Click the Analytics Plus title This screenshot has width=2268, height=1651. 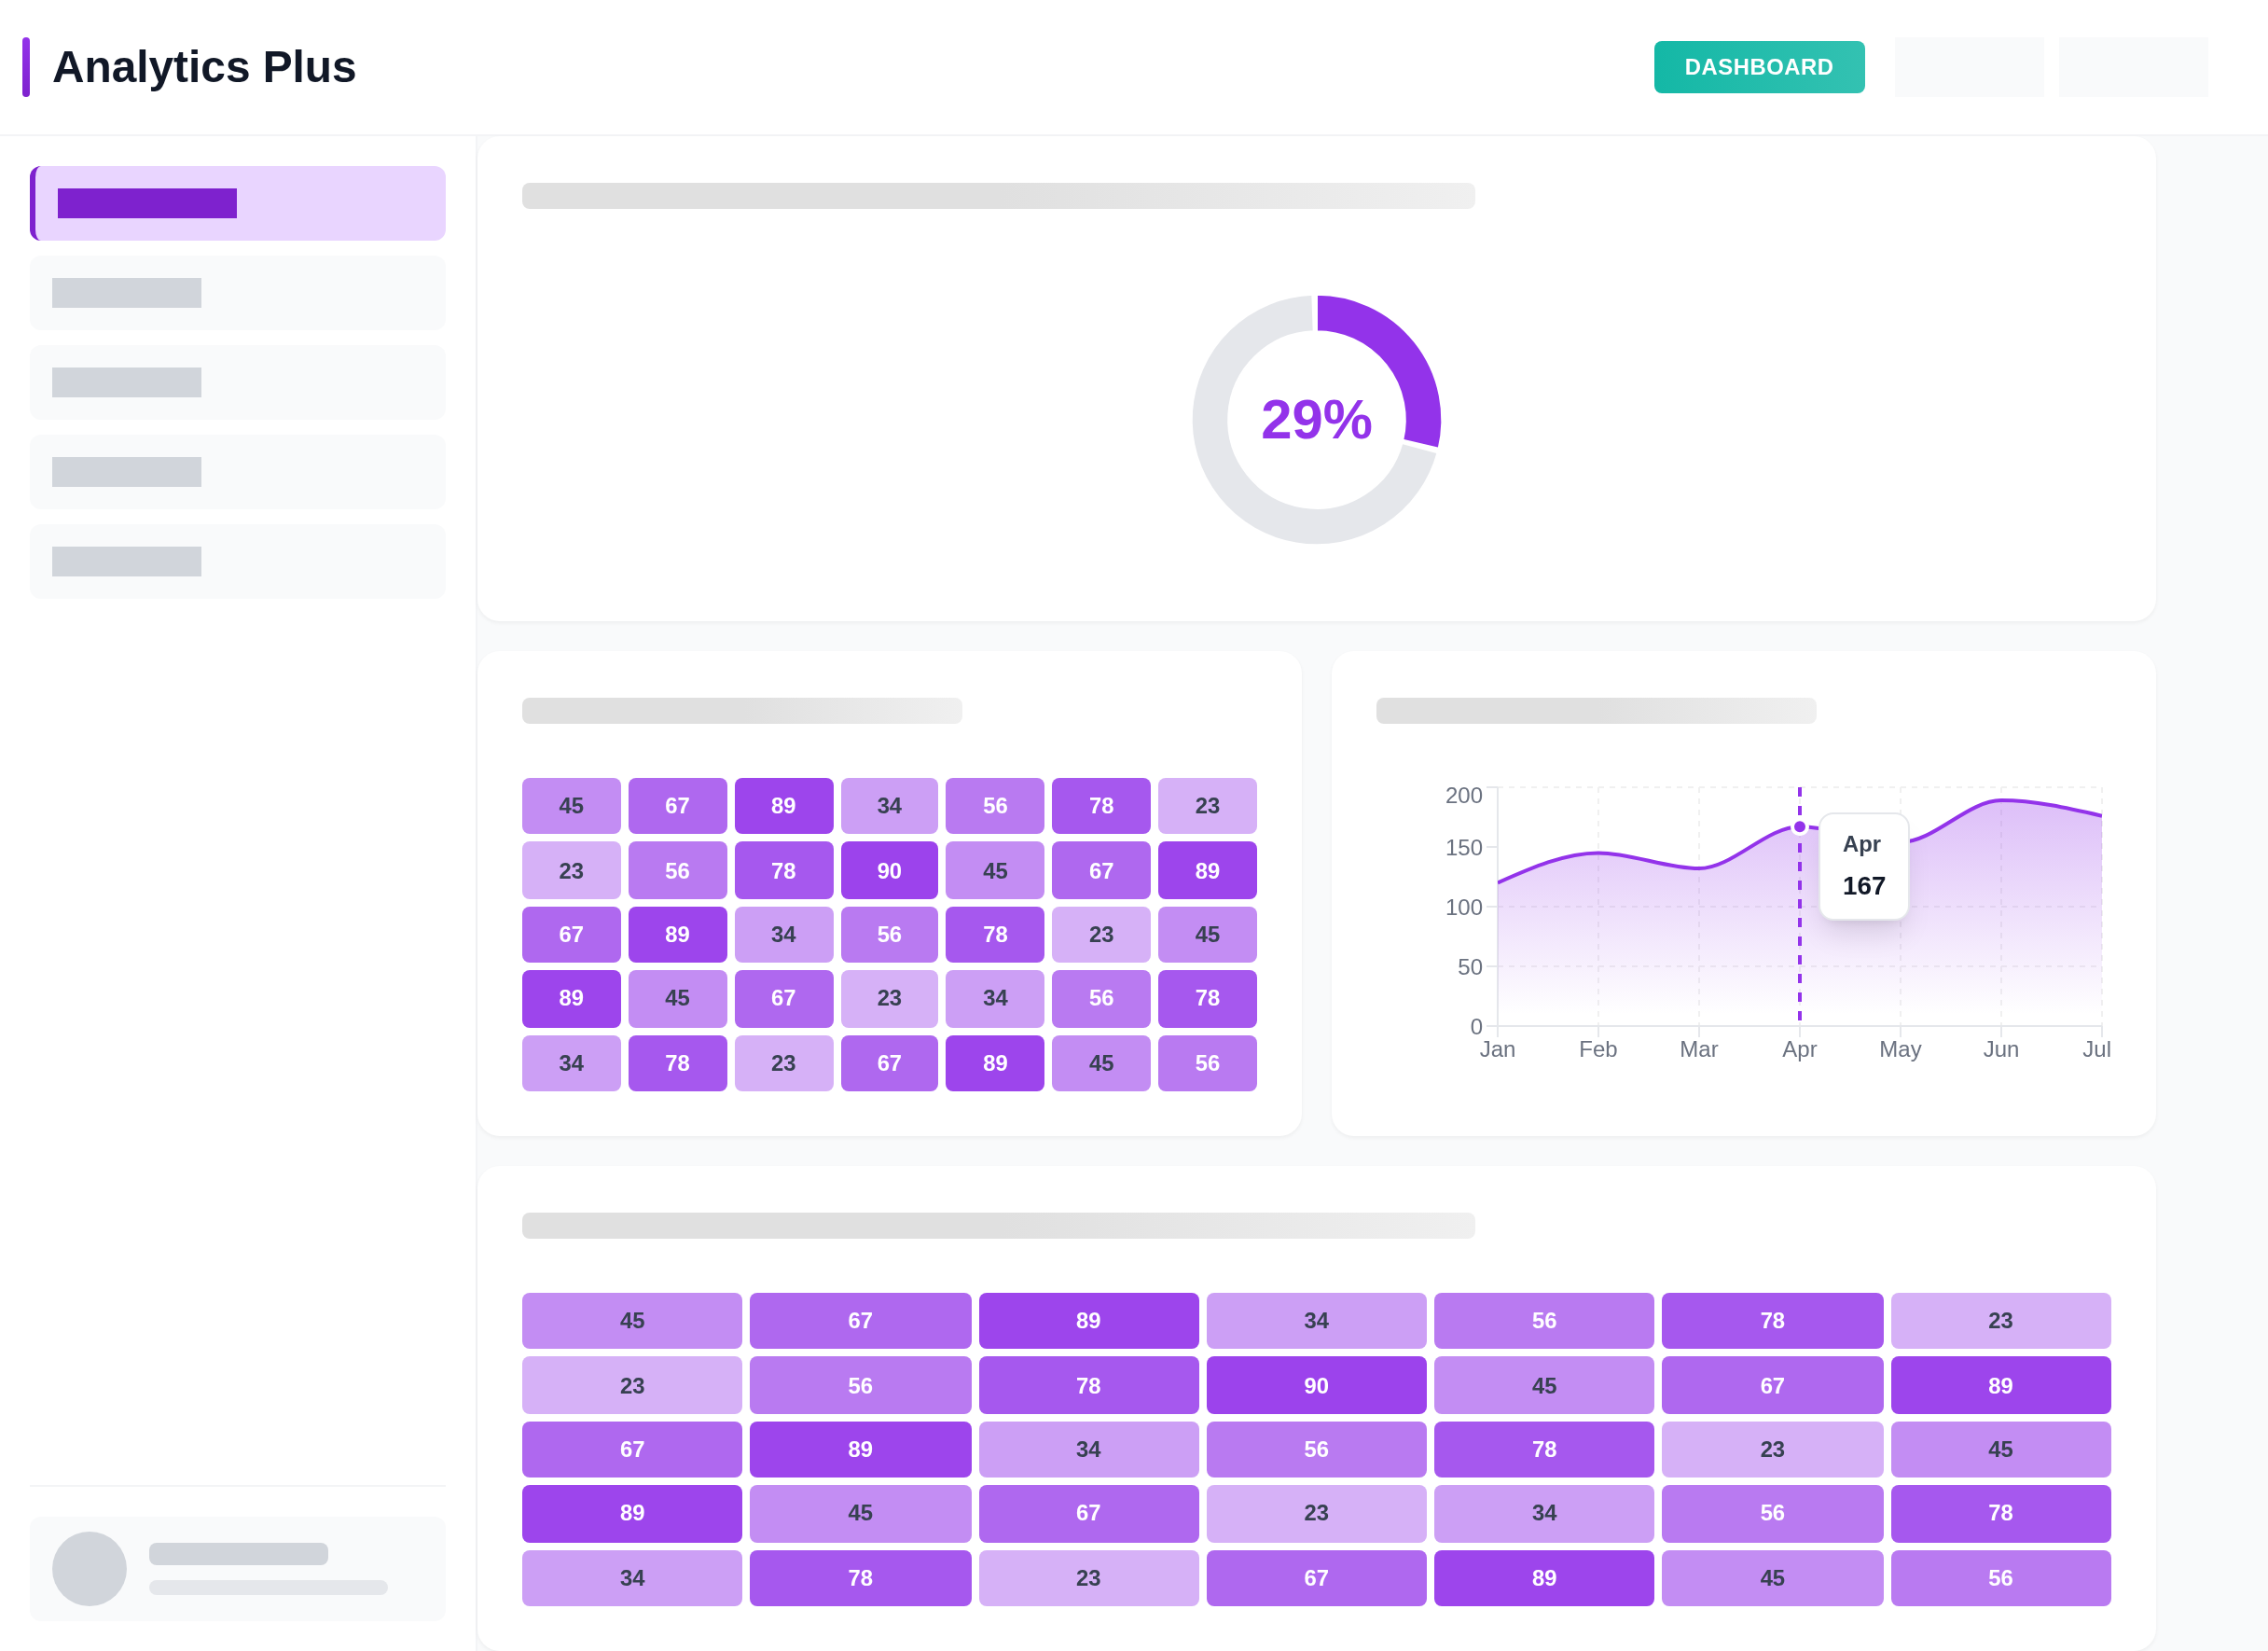click(x=204, y=67)
